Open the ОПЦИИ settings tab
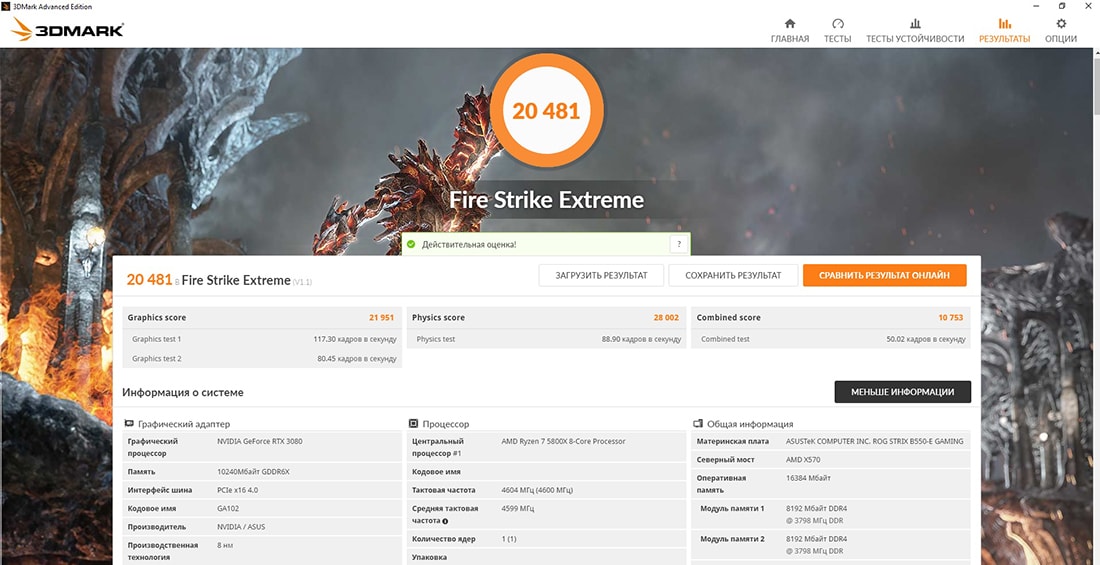 (1061, 31)
